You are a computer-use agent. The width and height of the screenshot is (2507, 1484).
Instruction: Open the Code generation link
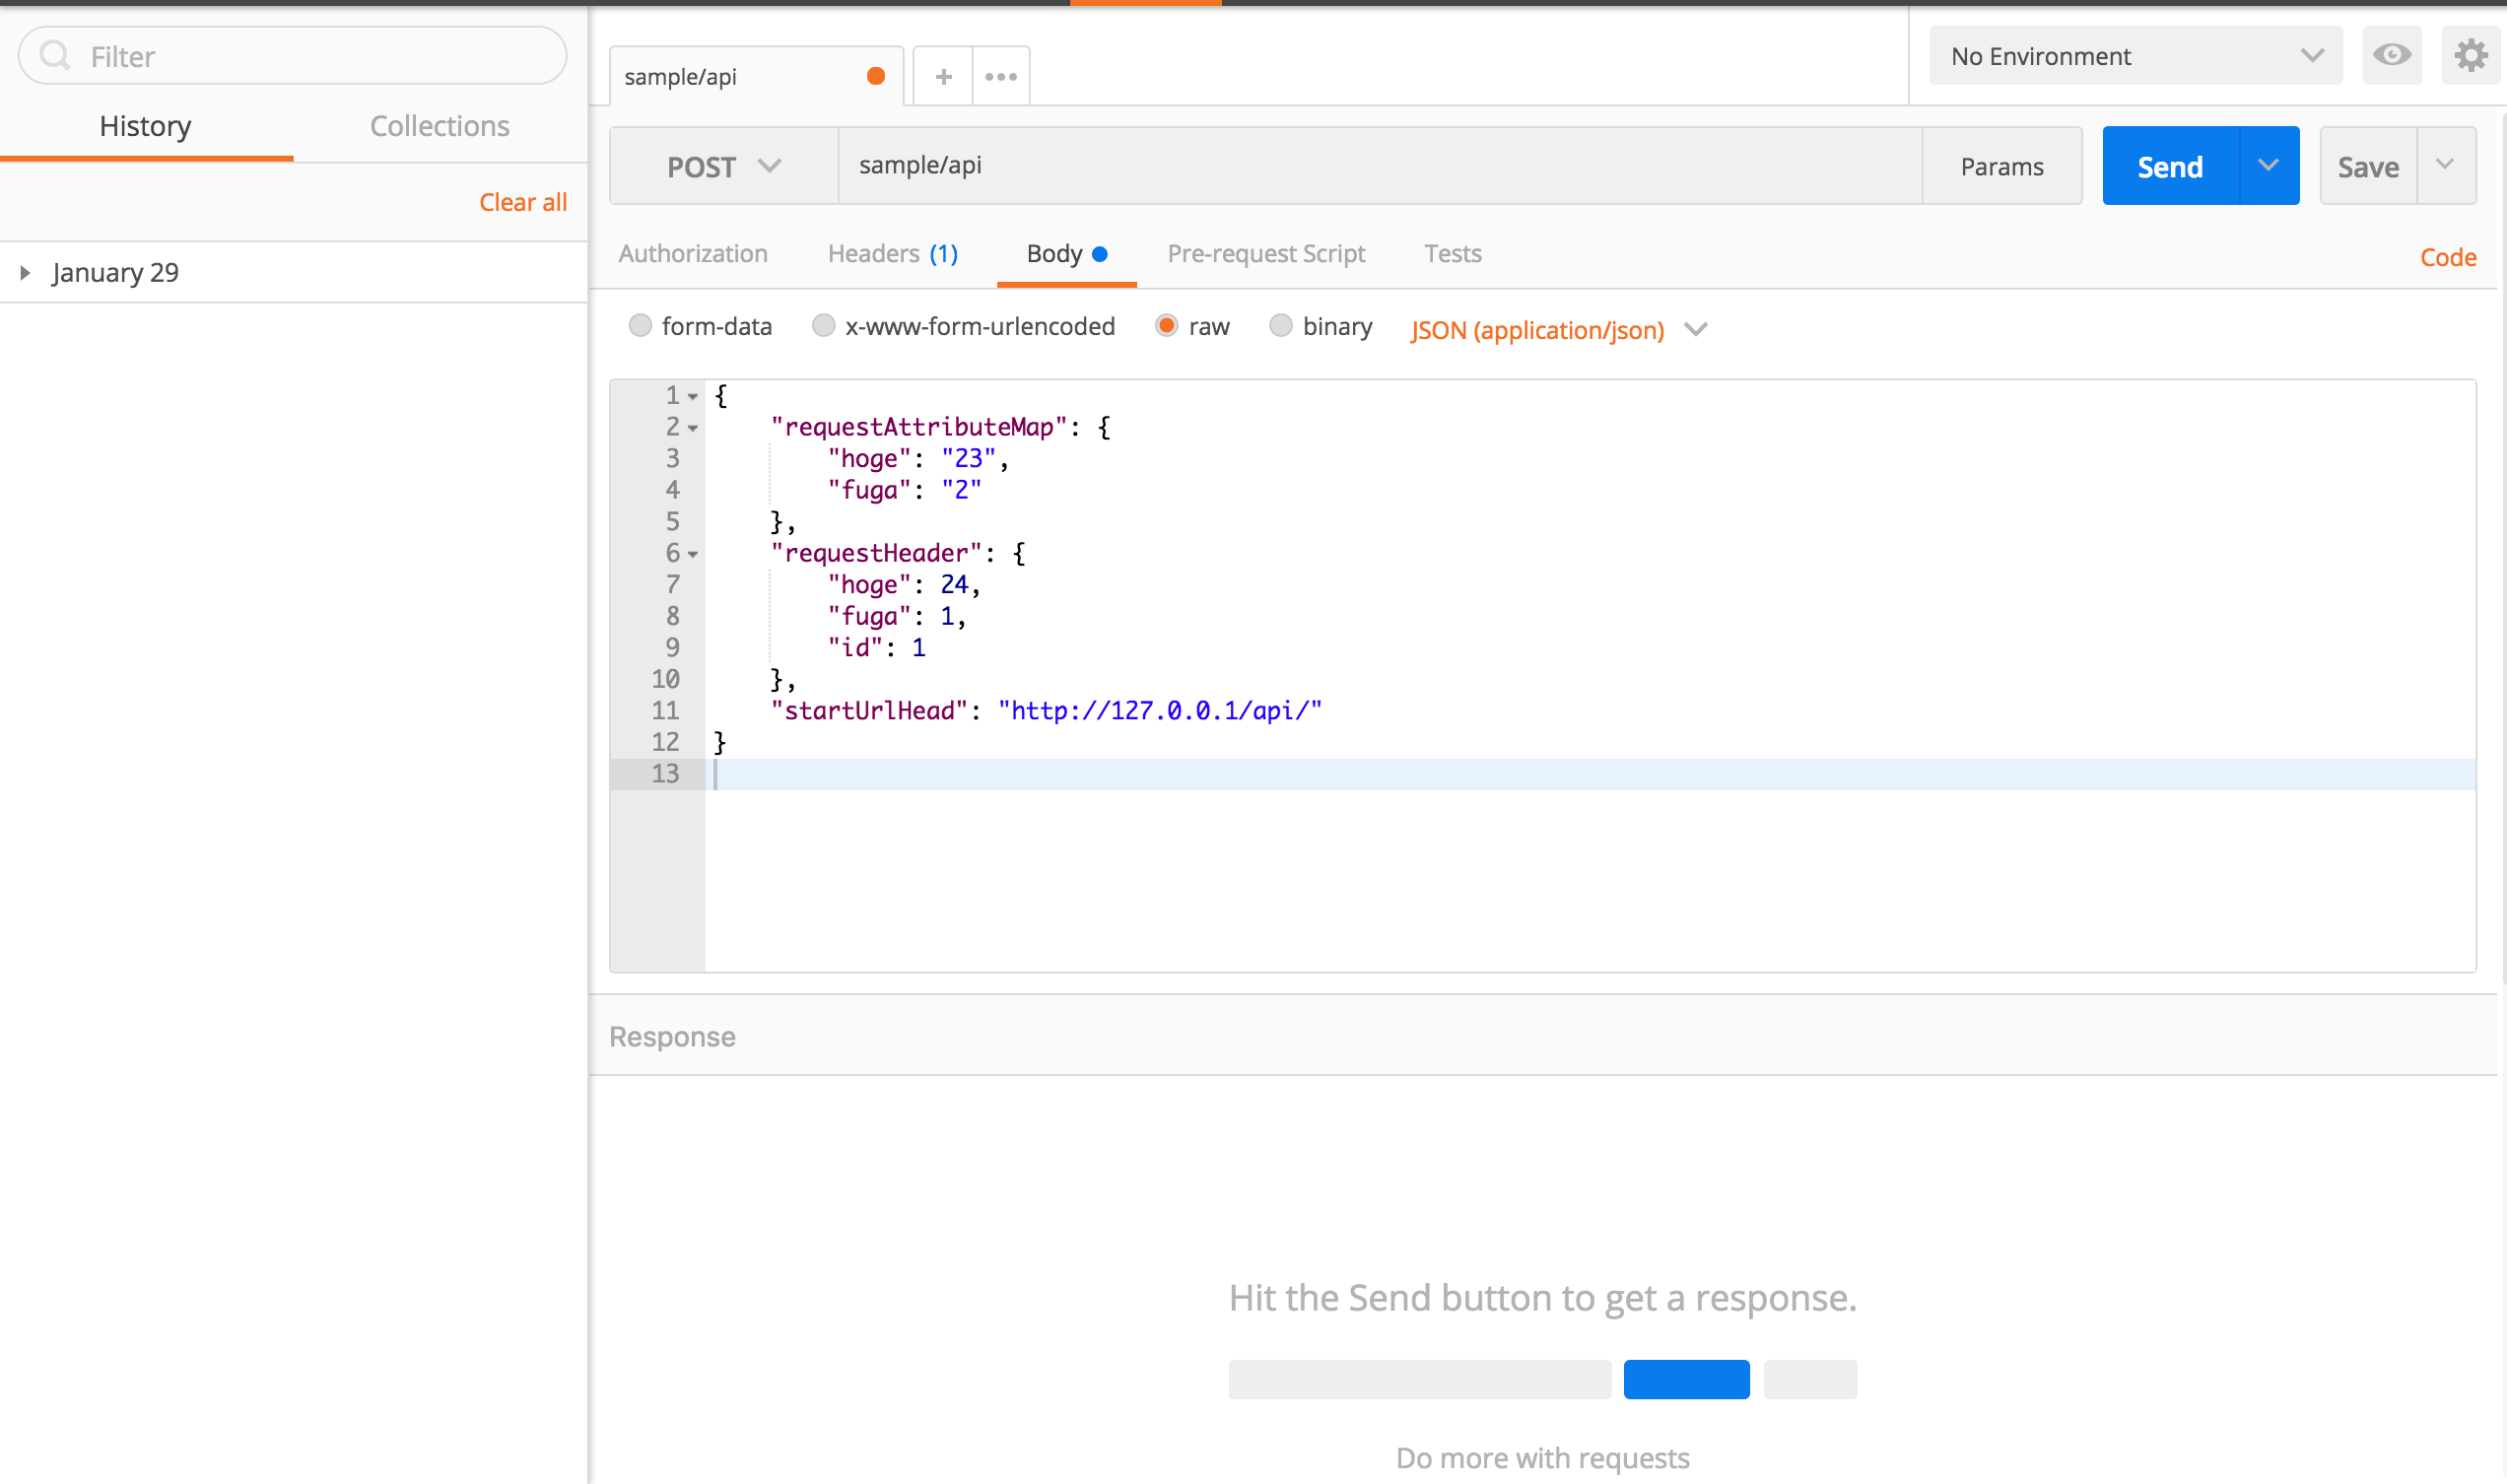2448,257
